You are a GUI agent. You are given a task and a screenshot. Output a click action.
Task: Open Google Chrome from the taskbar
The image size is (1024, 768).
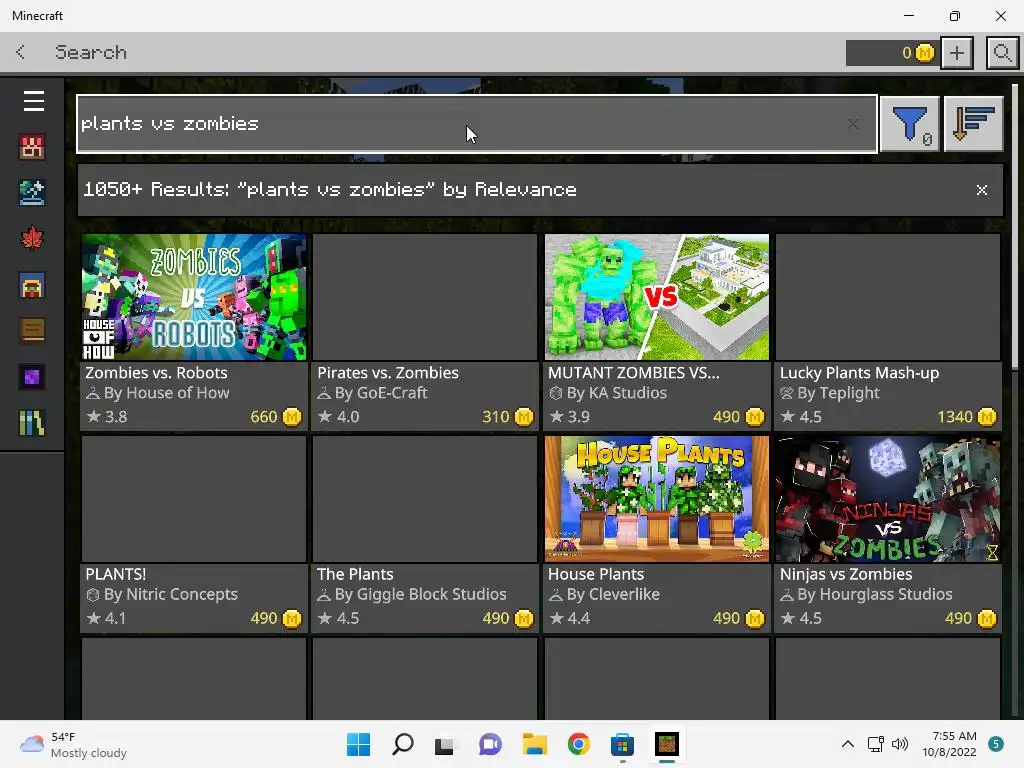pos(578,744)
